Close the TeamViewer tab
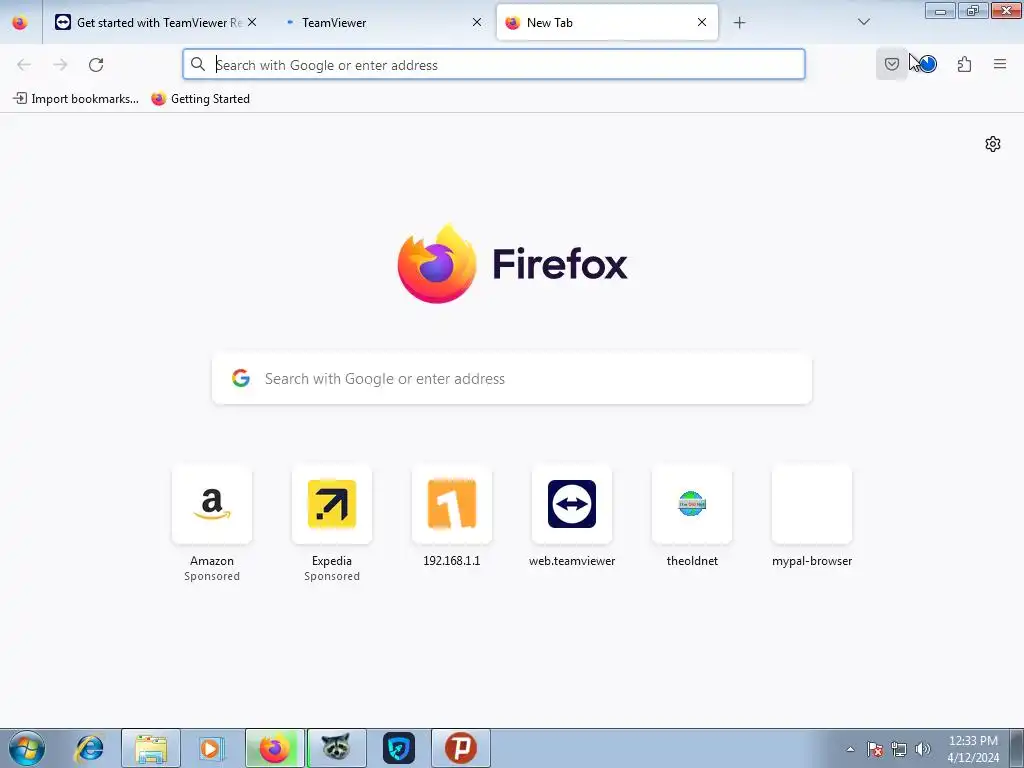This screenshot has width=1024, height=768. pyautogui.click(x=477, y=22)
